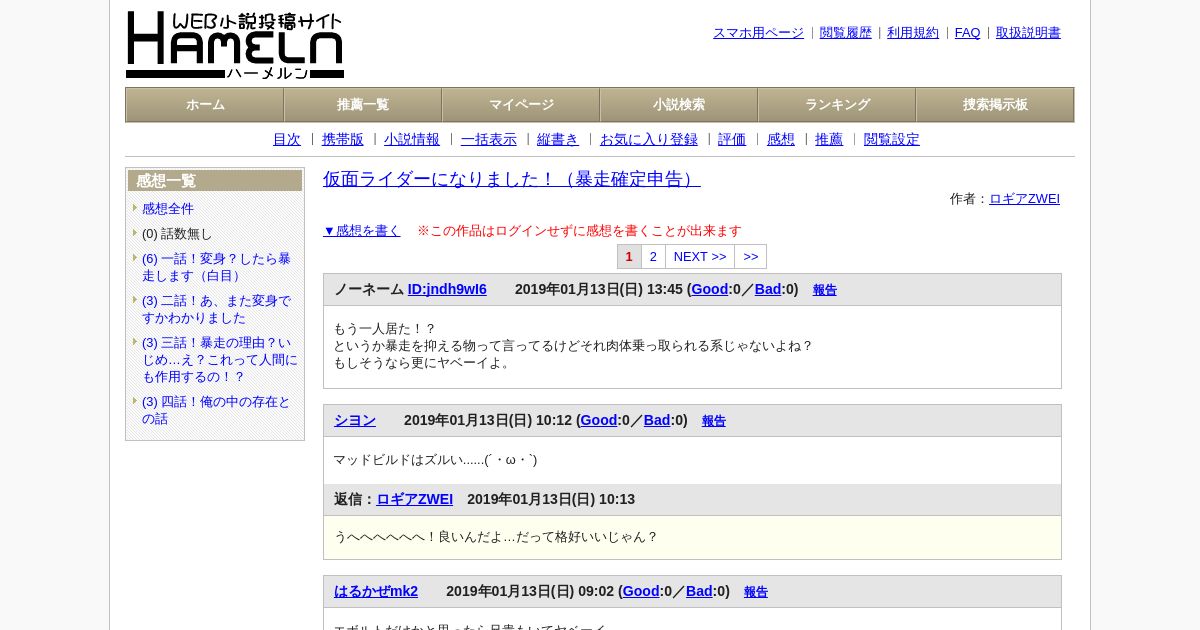Screen dimensions: 1200x630
Task: Rate Good on シヨン's comment
Action: point(599,421)
